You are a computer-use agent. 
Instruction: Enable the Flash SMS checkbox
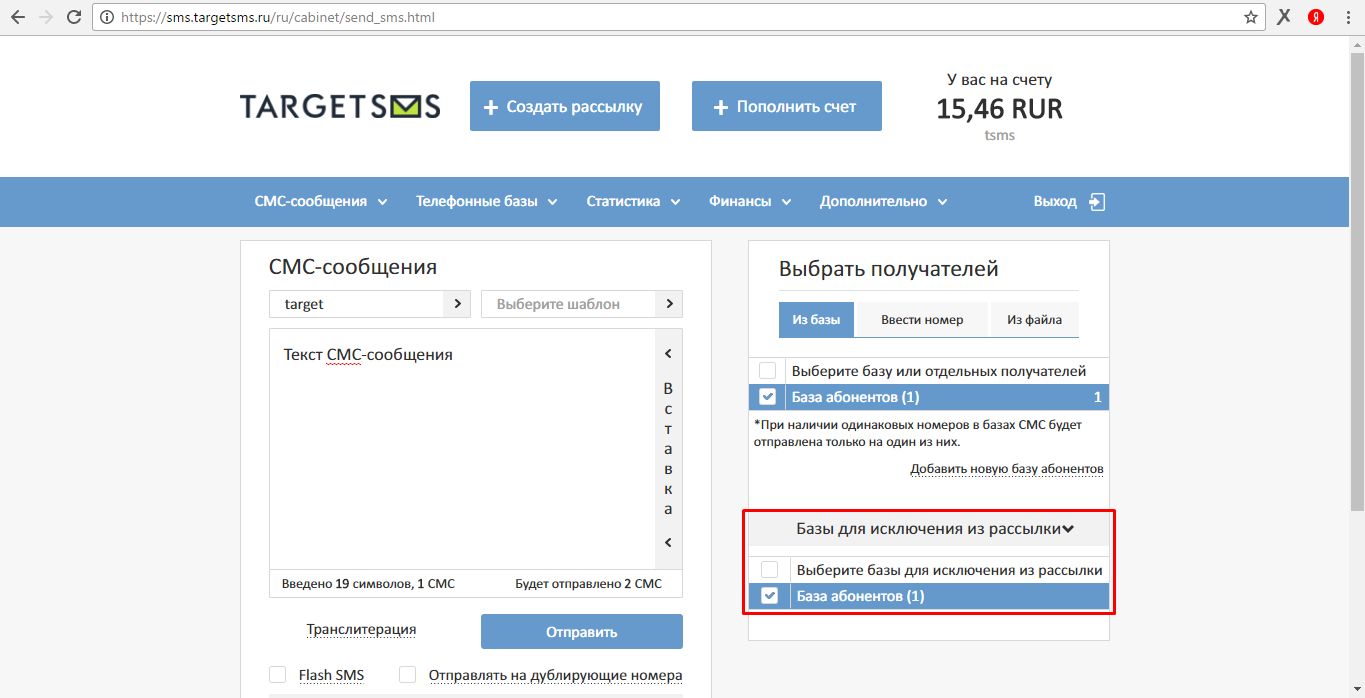pyautogui.click(x=278, y=675)
